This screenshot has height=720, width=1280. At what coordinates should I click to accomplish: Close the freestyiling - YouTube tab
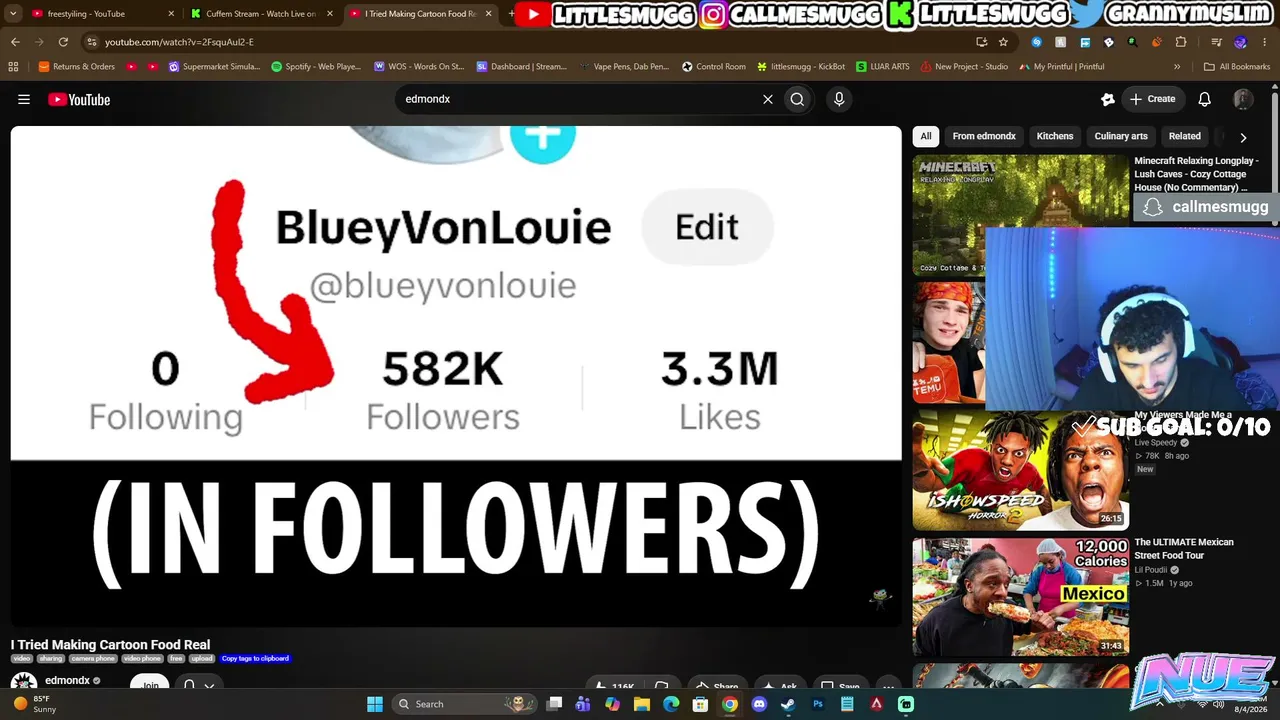pos(171,14)
